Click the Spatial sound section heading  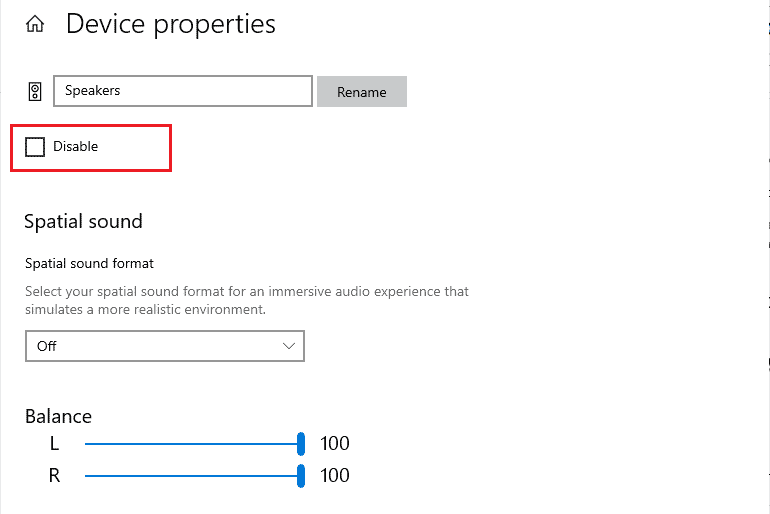(x=83, y=221)
